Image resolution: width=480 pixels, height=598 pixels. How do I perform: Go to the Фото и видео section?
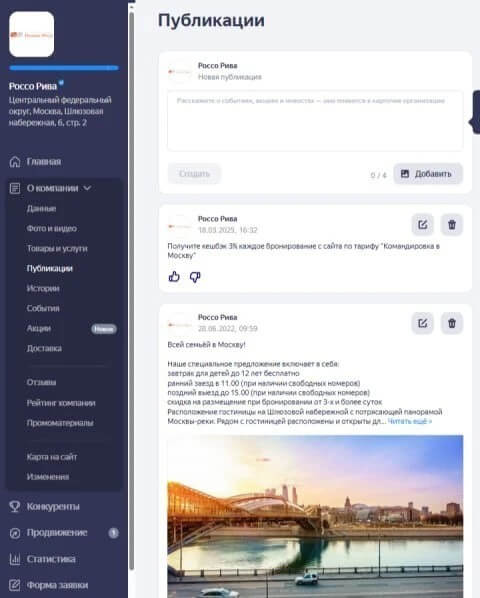(51, 228)
